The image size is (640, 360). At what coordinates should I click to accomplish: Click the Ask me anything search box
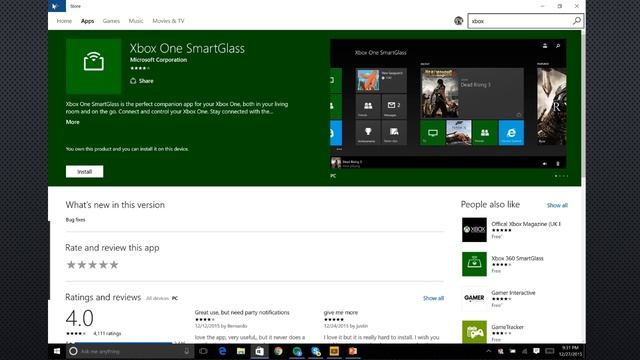click(x=130, y=351)
